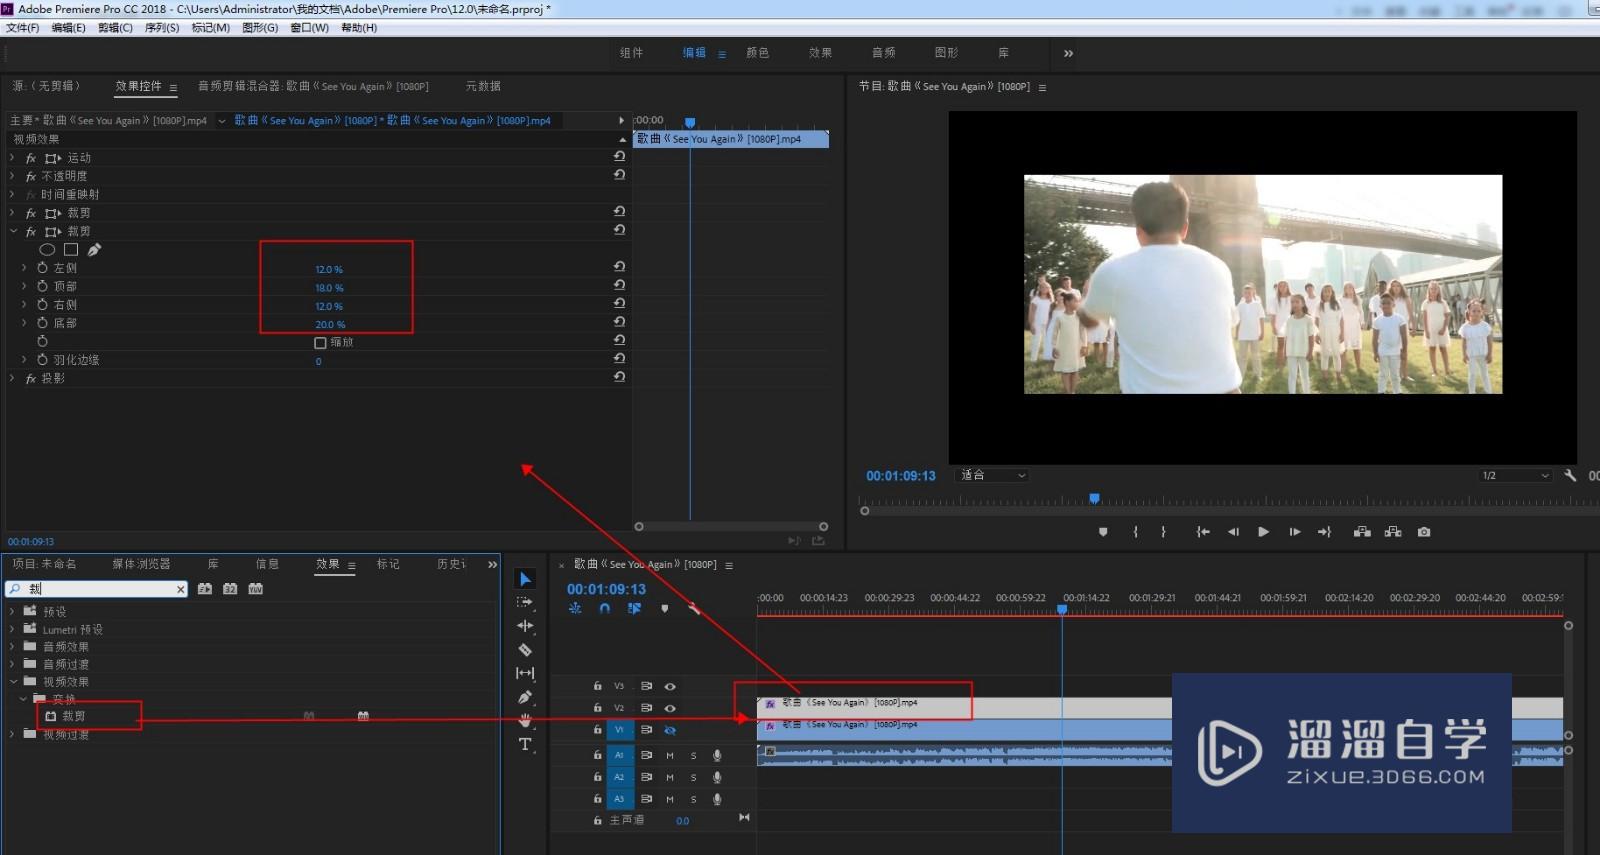Mark Out point in the Program monitor
This screenshot has height=855, width=1600.
1163,532
